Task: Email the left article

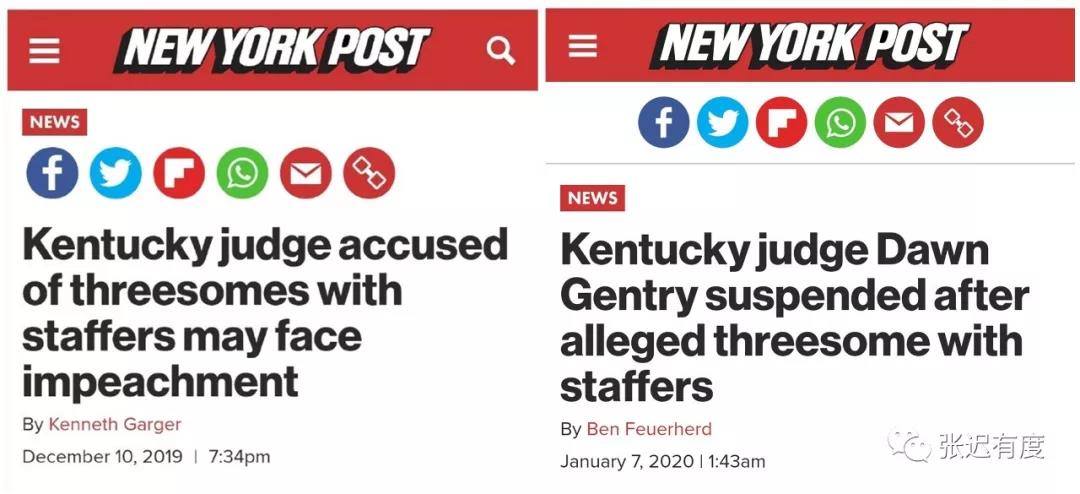Action: [x=306, y=173]
